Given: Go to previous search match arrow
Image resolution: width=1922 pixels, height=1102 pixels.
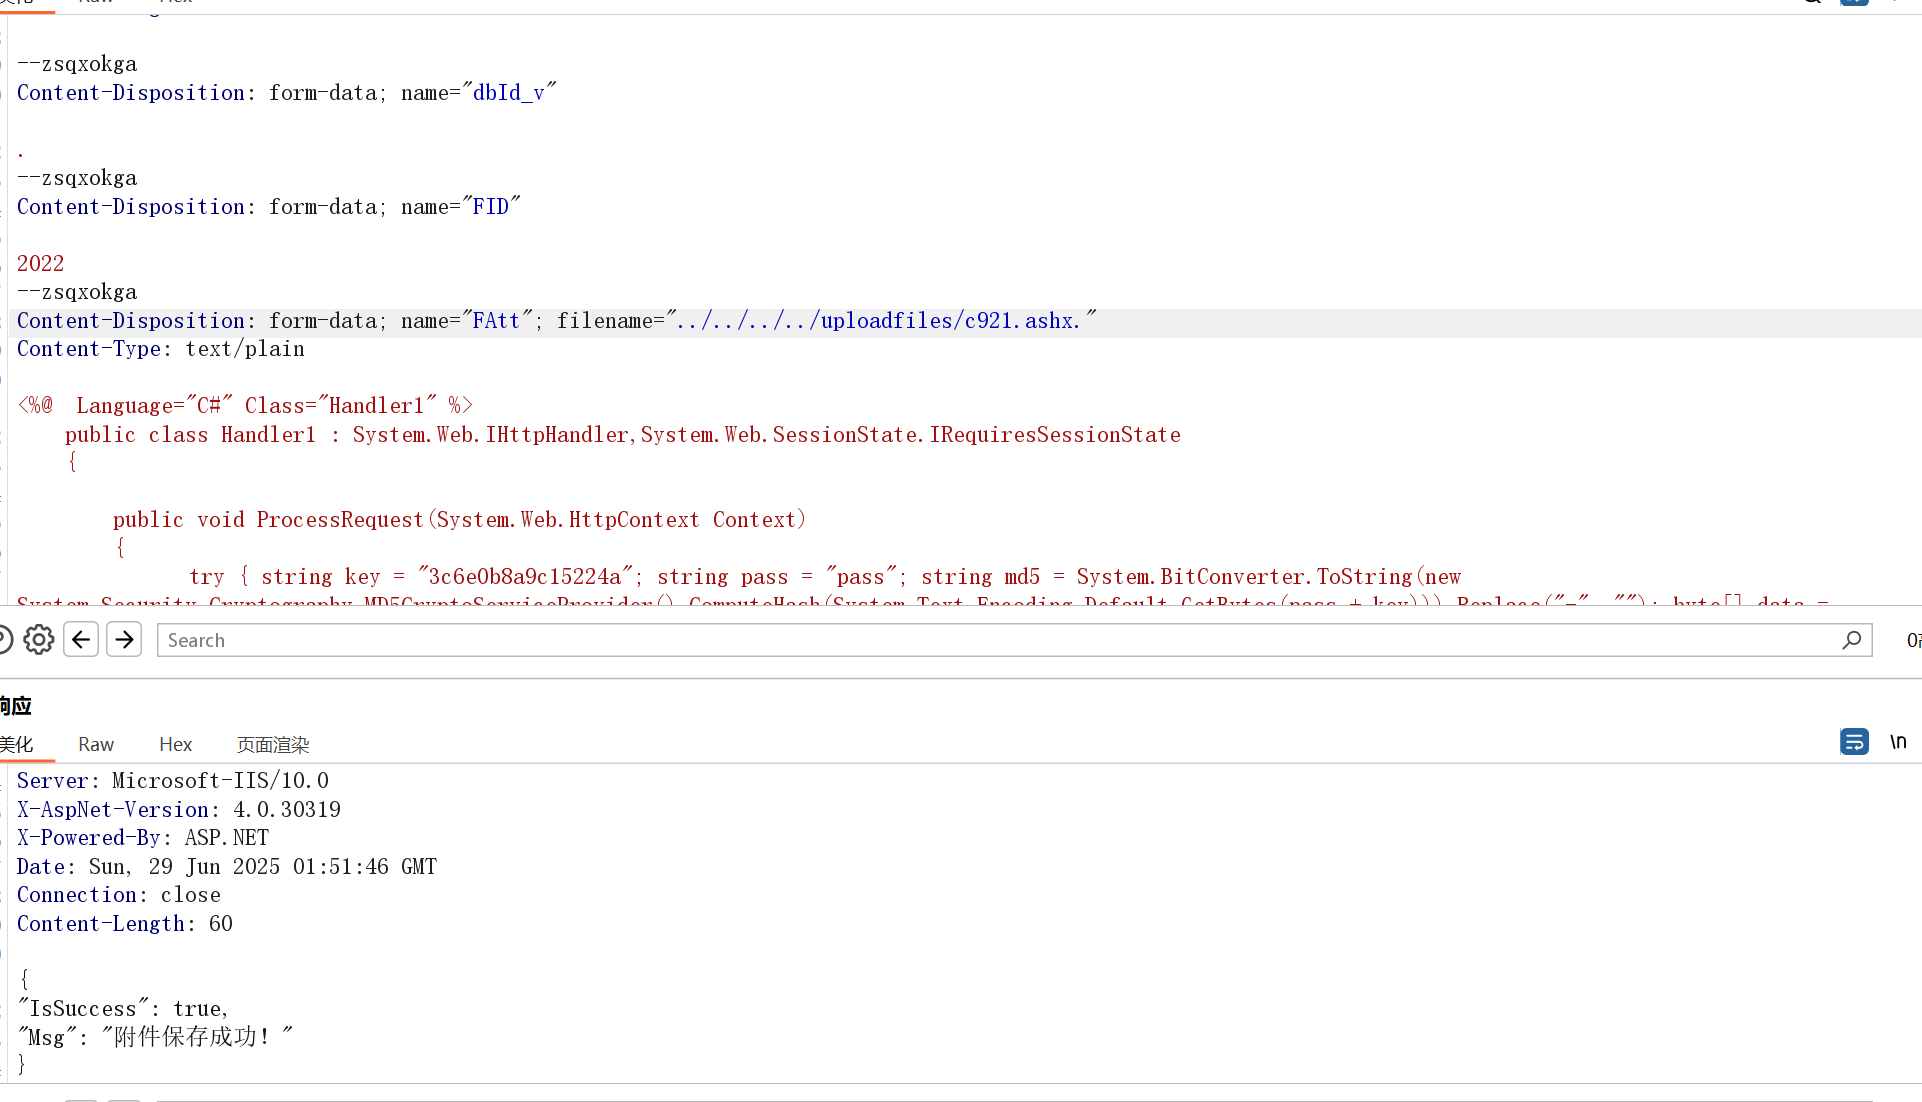Looking at the screenshot, I should (x=81, y=640).
